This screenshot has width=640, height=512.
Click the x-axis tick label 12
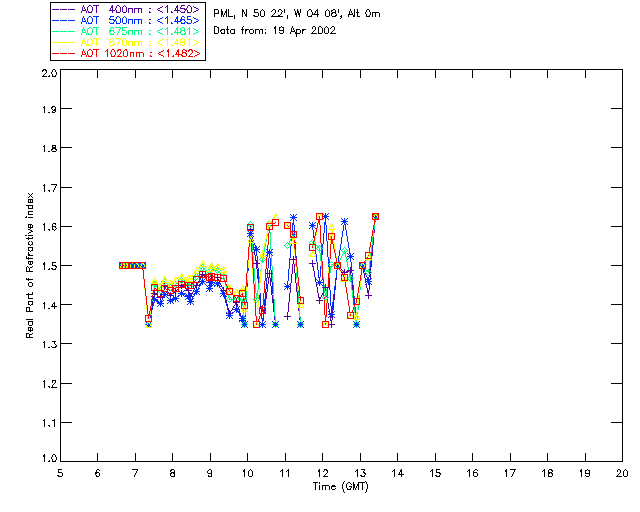pyautogui.click(x=322, y=473)
